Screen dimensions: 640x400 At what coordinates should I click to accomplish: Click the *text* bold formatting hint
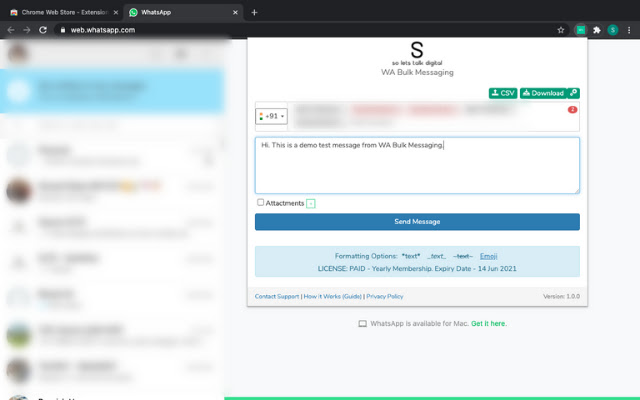click(411, 256)
